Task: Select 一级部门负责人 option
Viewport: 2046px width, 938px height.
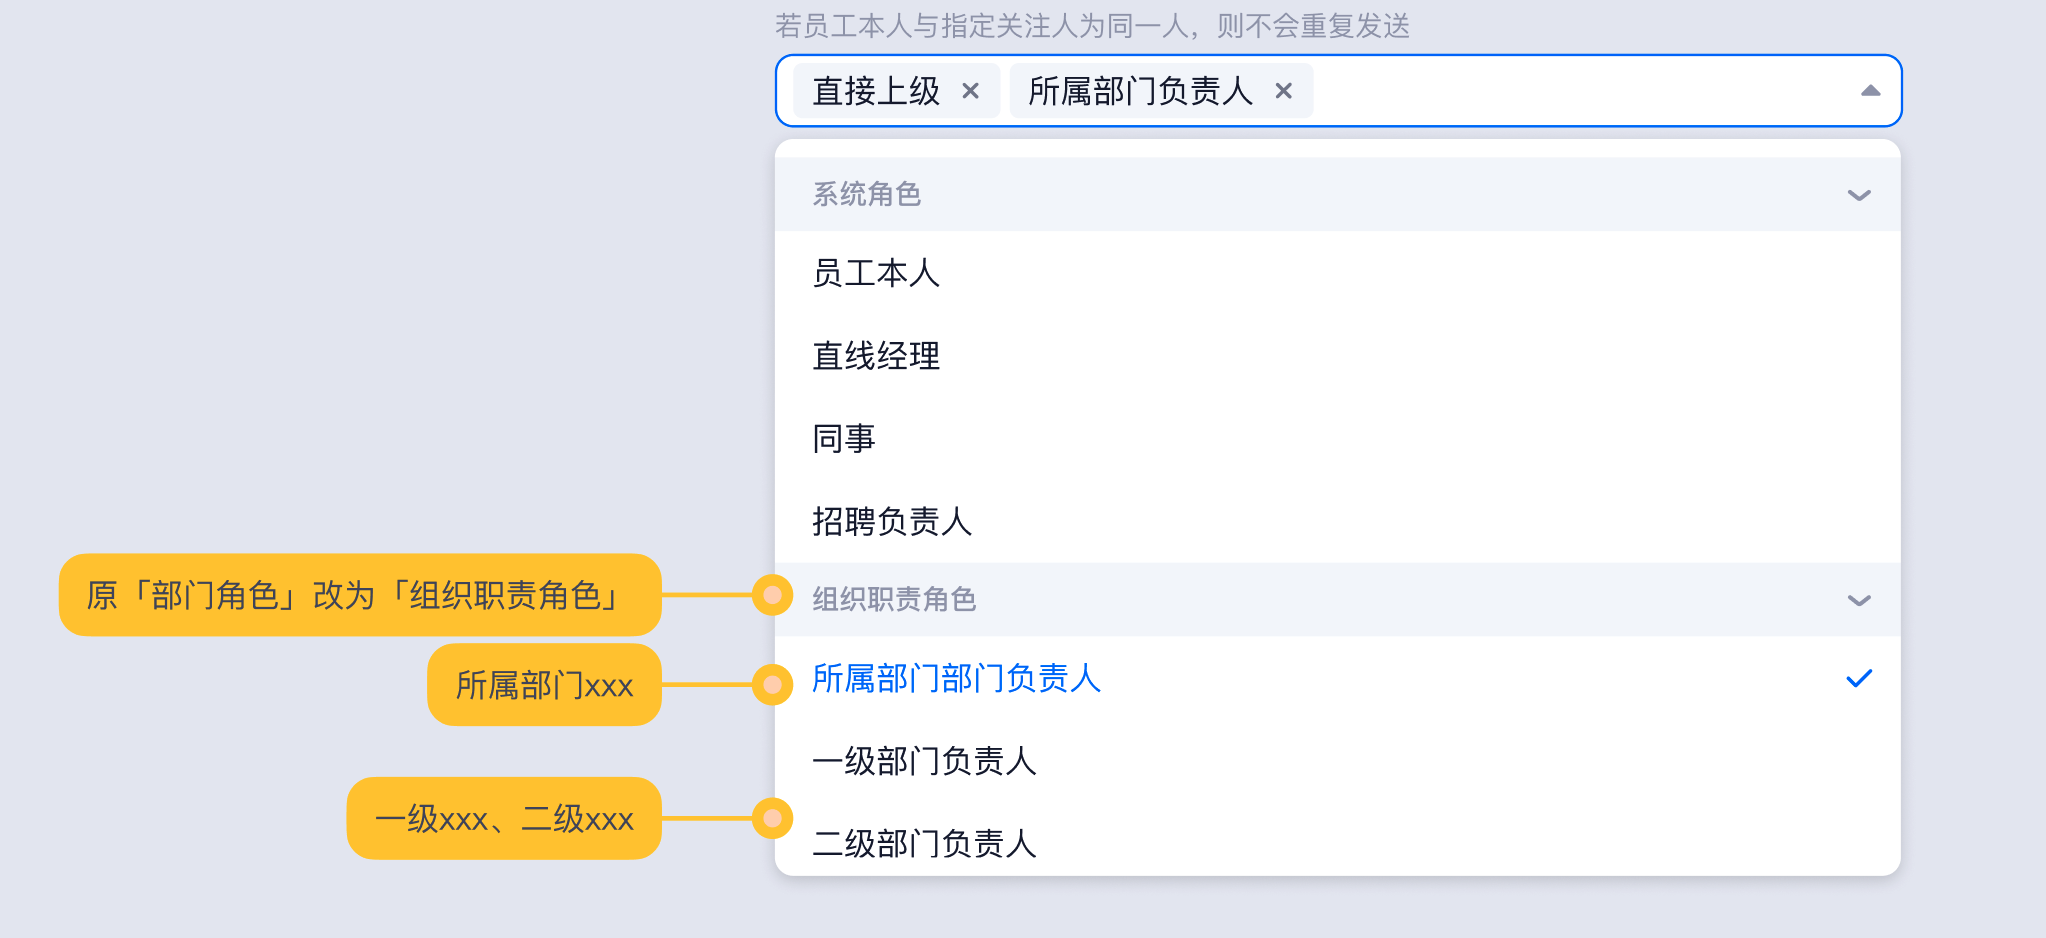Action: click(924, 761)
